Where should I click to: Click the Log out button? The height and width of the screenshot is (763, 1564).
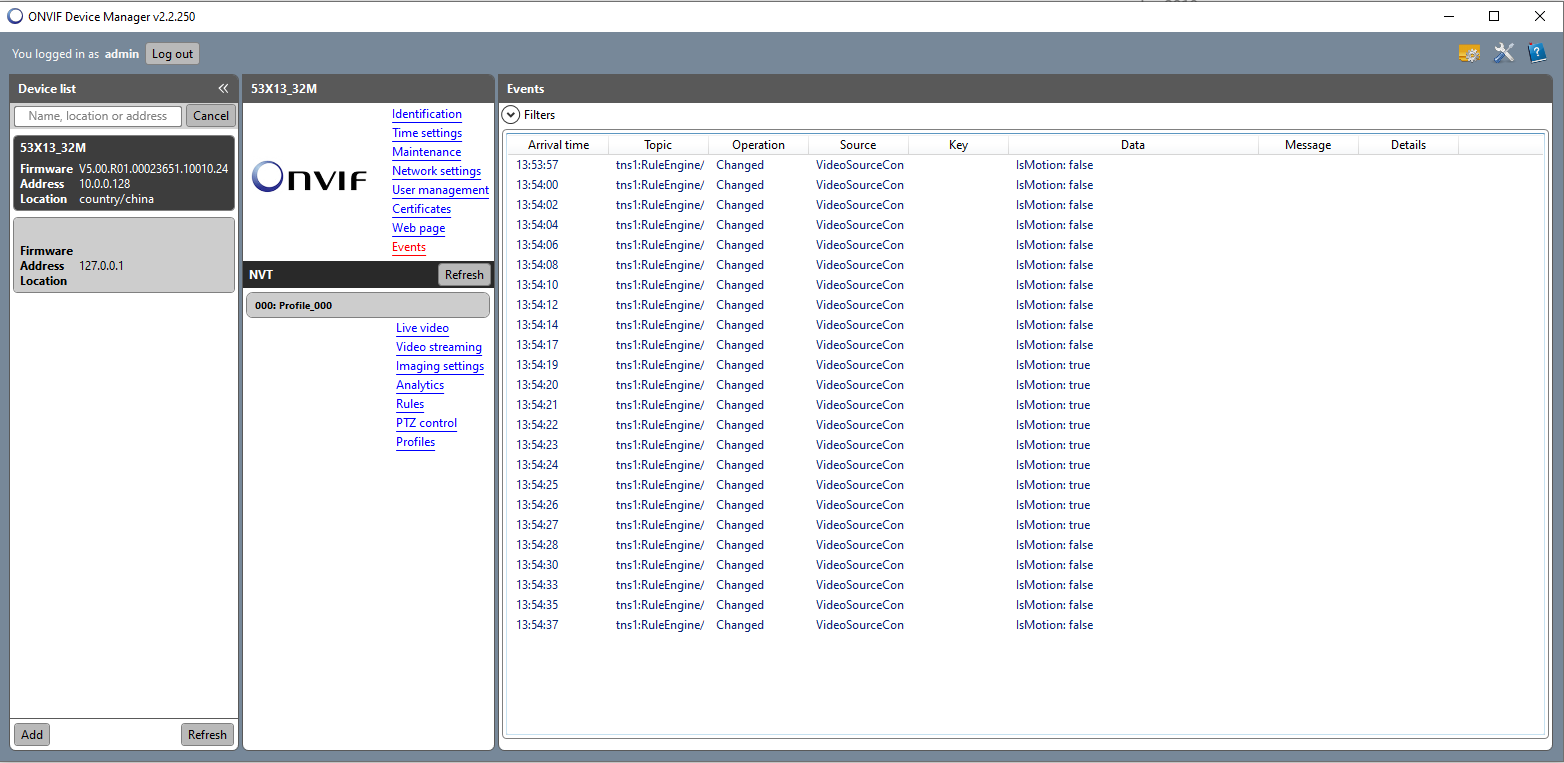[172, 54]
